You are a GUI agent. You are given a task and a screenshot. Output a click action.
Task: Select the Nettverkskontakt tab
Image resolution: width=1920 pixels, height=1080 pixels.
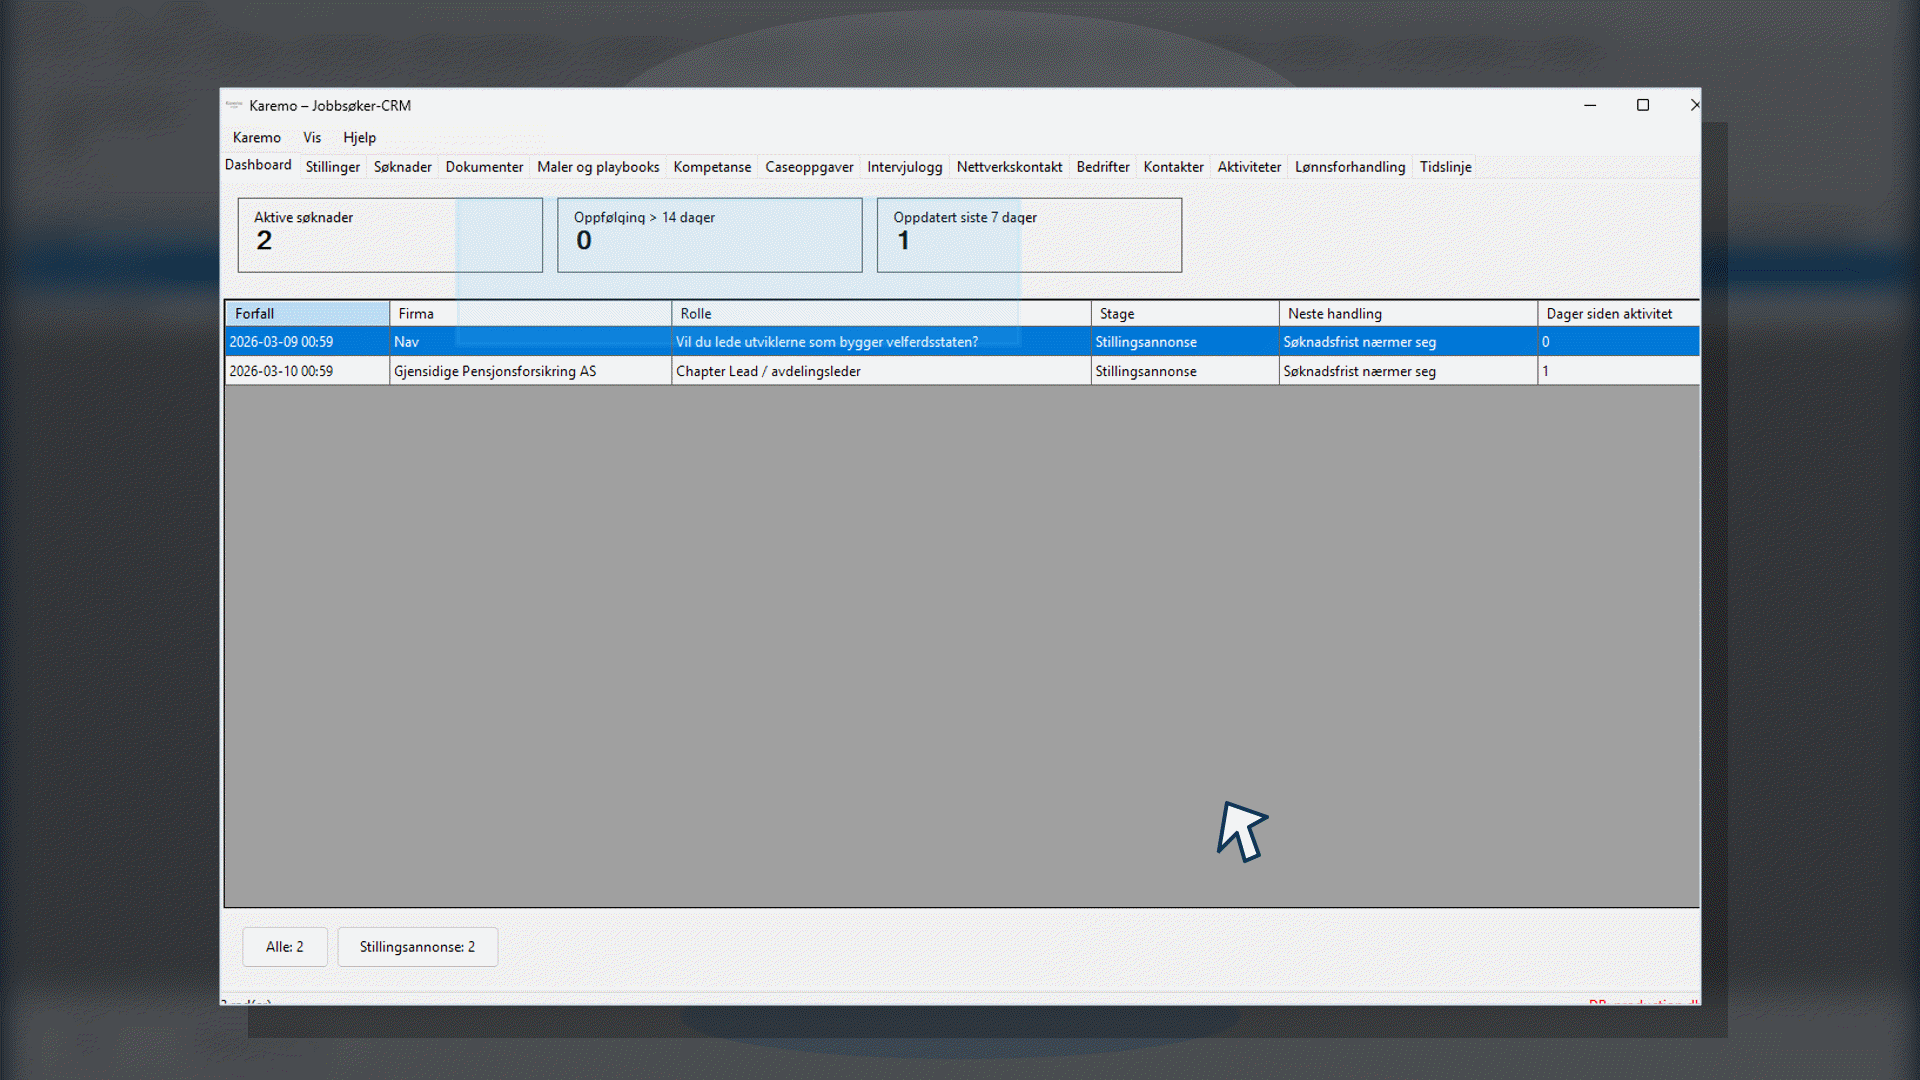pos(1009,167)
